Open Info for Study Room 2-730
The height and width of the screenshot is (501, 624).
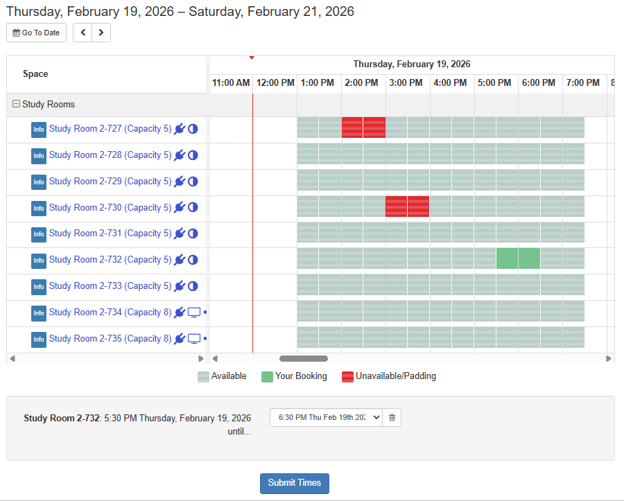39,208
